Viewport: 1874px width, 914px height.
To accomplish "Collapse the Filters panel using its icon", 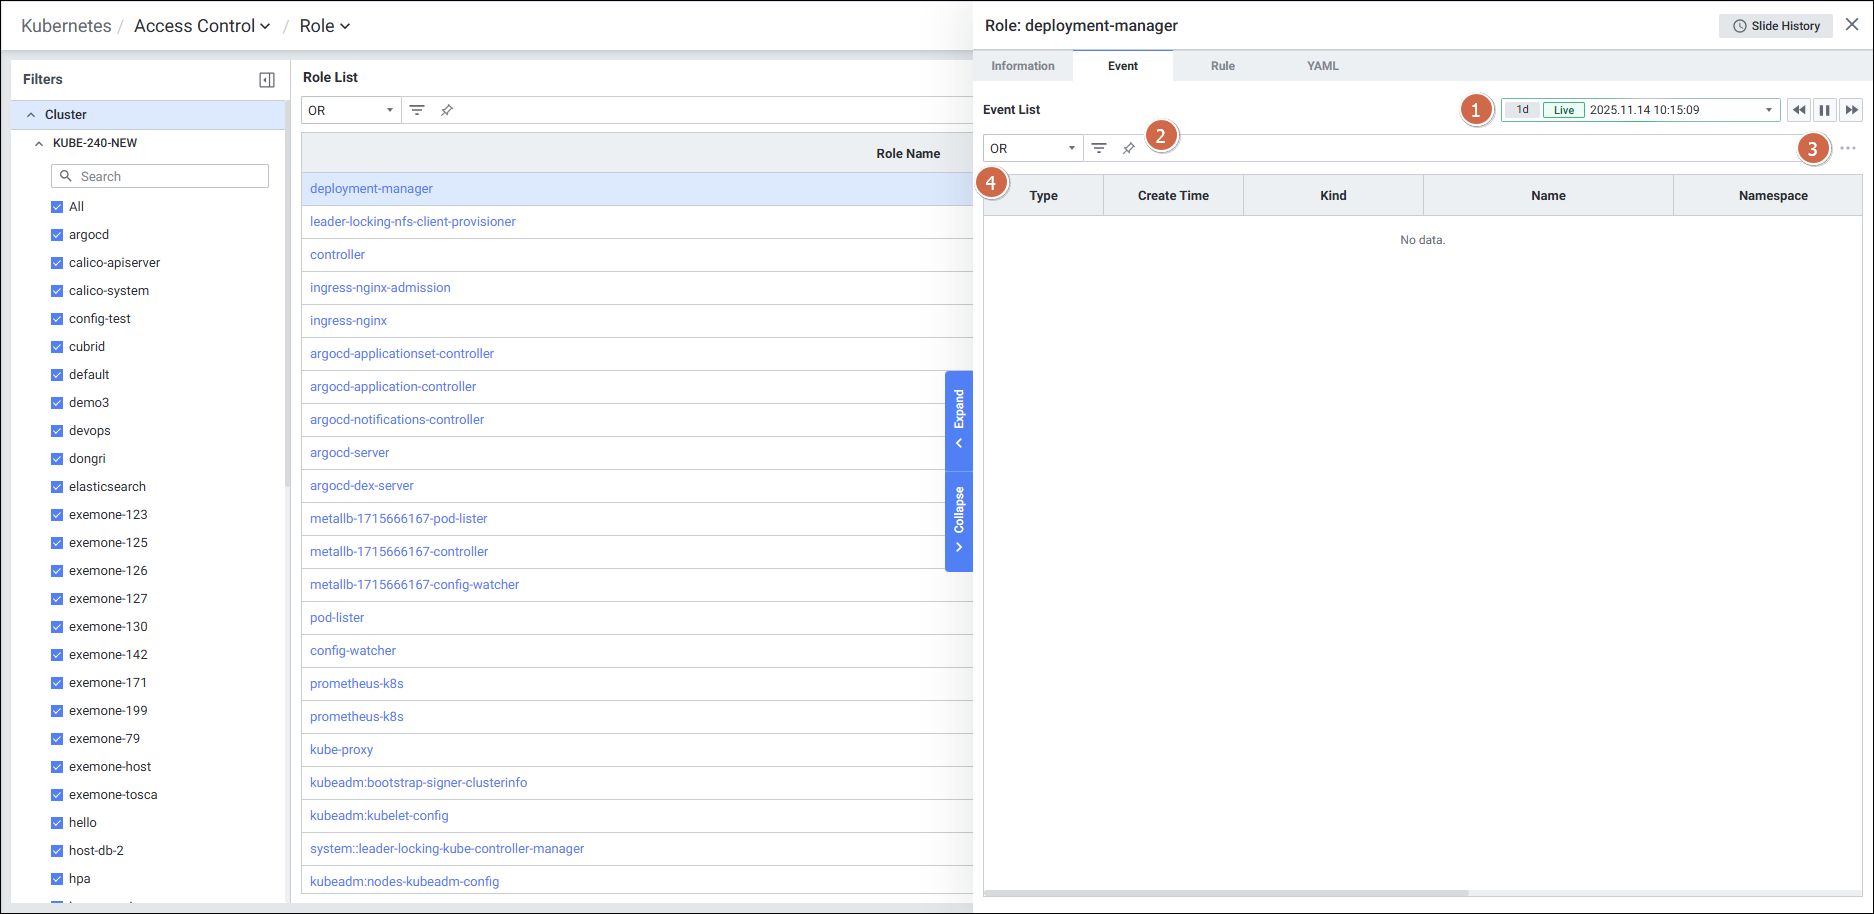I will 267,80.
